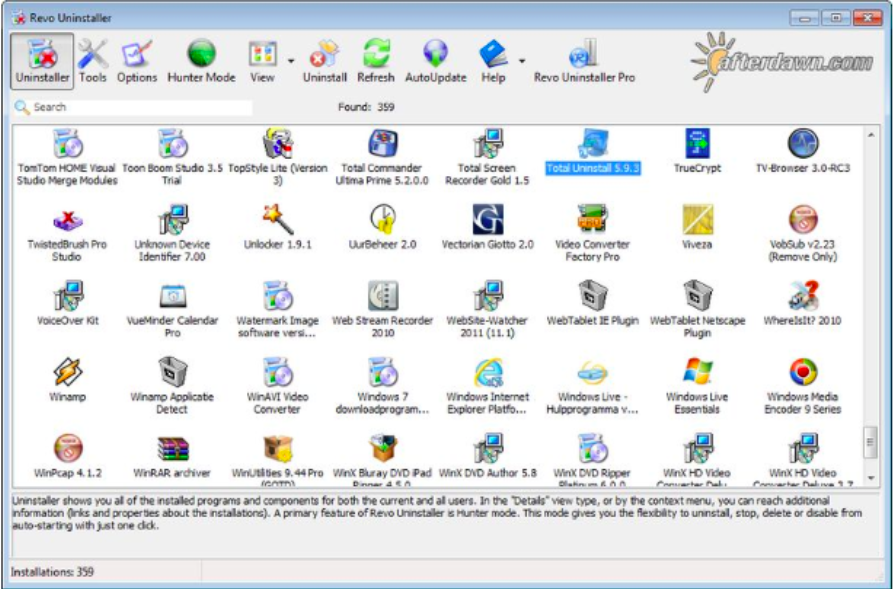Open the afterdawn.com logo link

click(782, 61)
